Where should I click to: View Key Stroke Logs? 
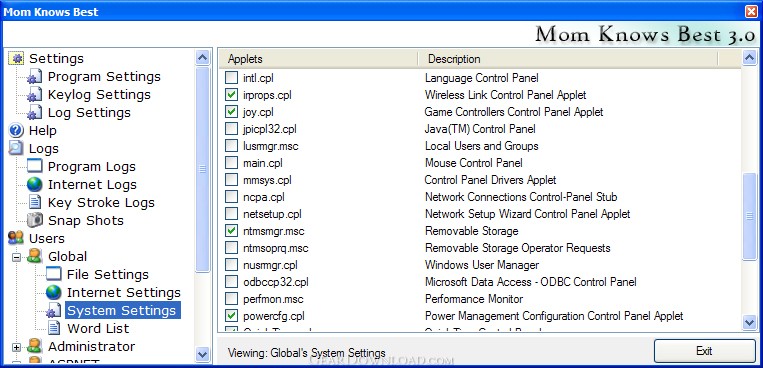click(101, 202)
